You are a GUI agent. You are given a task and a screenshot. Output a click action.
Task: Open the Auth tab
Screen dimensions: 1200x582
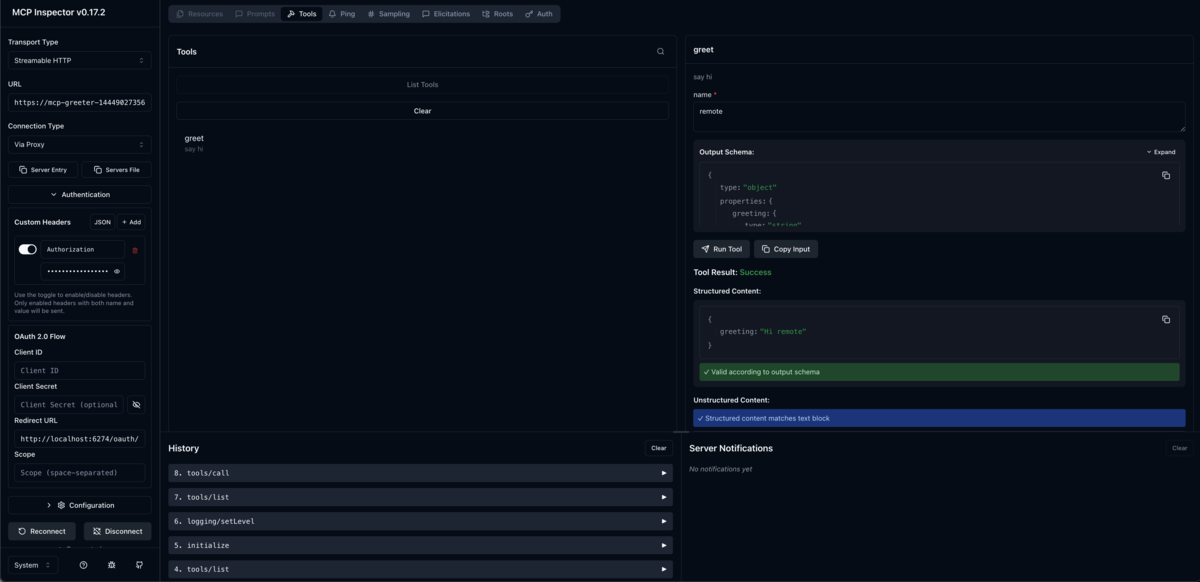[x=539, y=14]
